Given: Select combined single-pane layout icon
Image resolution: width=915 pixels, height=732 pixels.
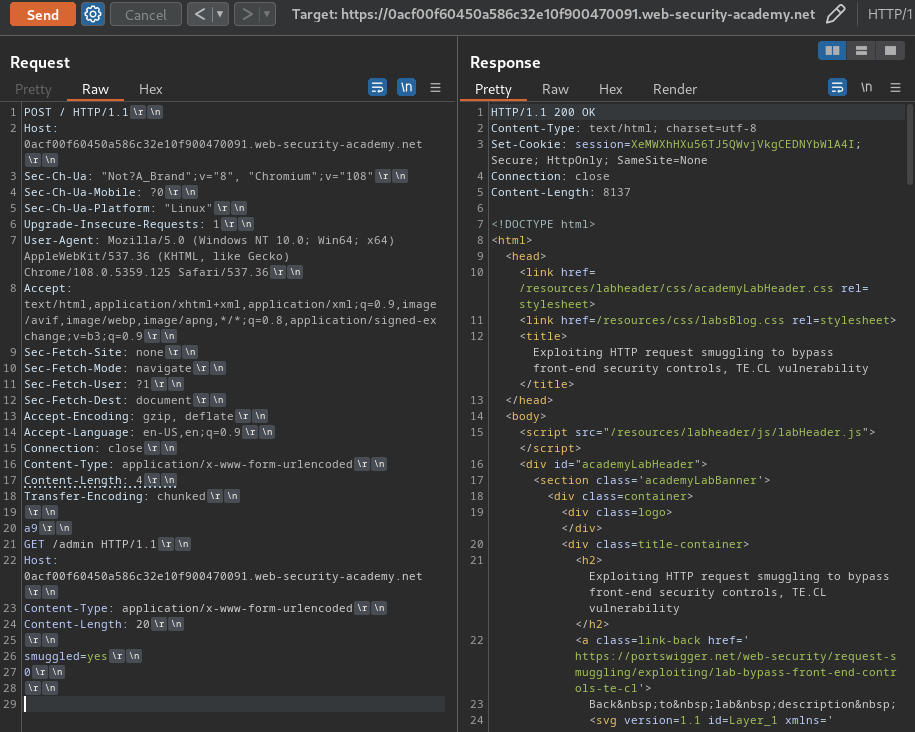Looking at the screenshot, I should 890,51.
